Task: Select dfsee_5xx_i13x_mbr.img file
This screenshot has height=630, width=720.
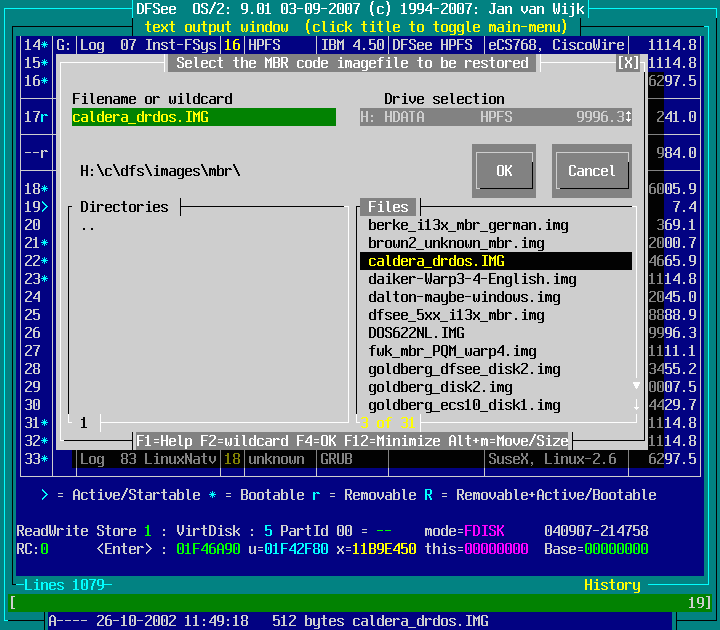Action: [456, 315]
